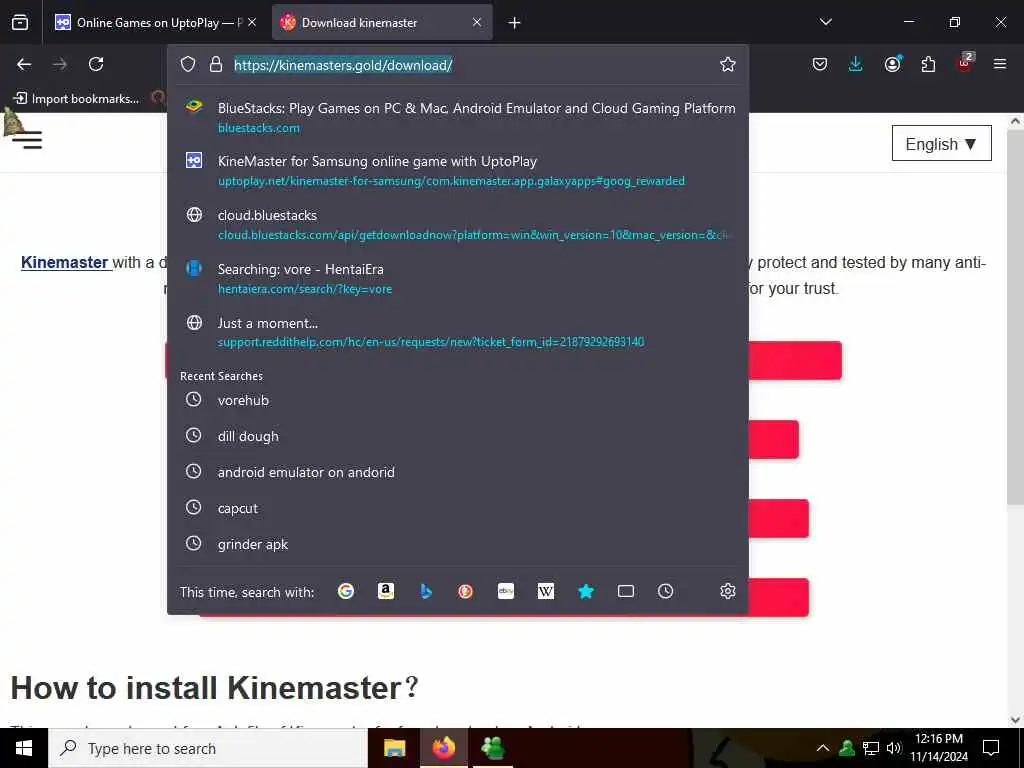Open the Windows Start menu
This screenshot has height=768, width=1024.
pos(24,748)
